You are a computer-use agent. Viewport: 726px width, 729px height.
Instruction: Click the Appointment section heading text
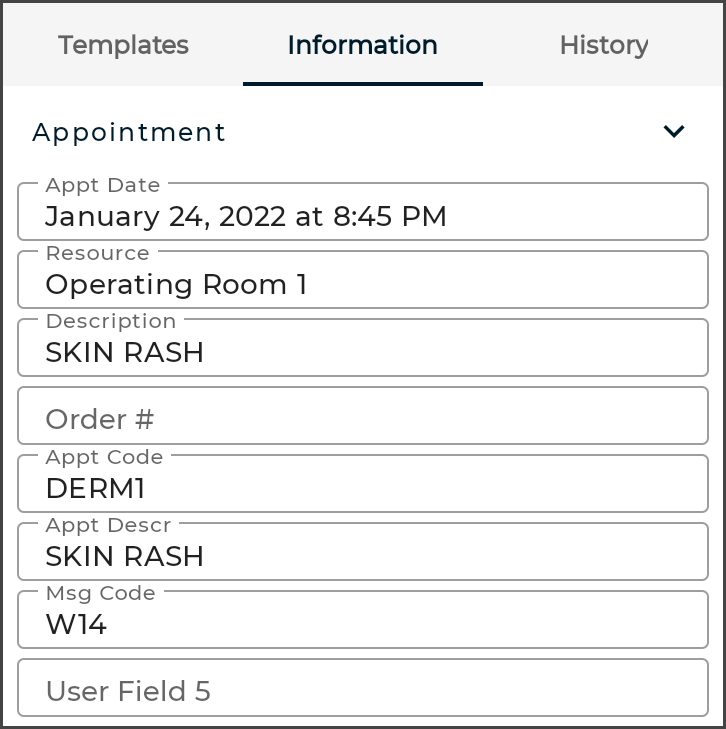click(x=129, y=132)
